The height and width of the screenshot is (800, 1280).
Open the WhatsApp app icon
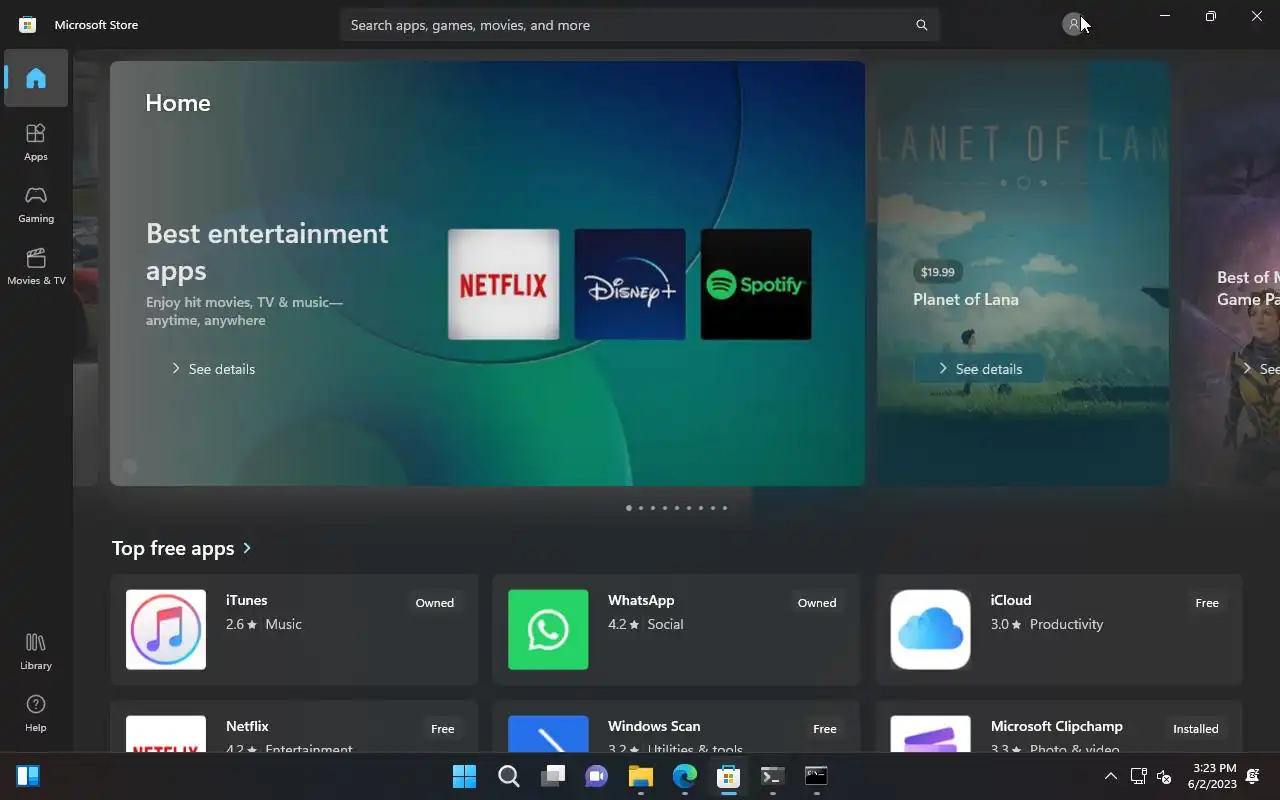tap(548, 630)
